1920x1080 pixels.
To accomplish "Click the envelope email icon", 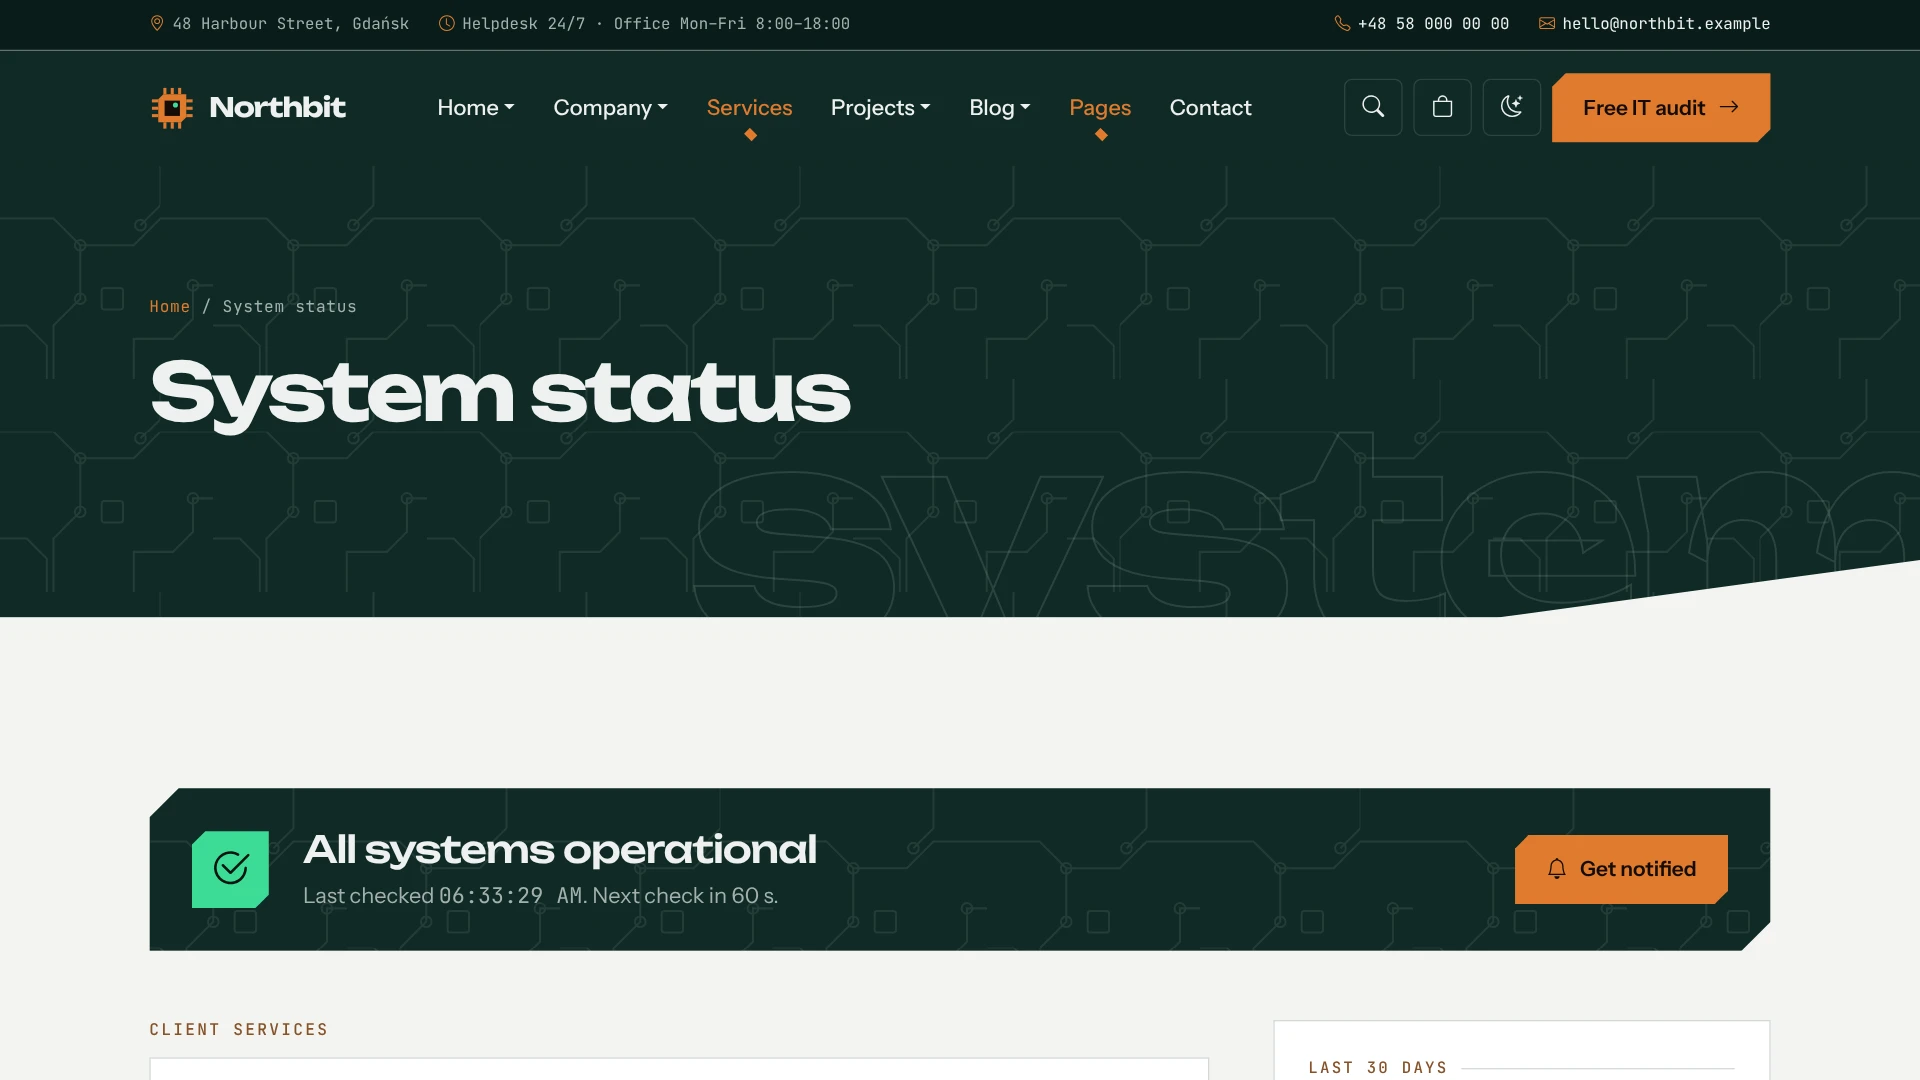I will pos(1547,23).
